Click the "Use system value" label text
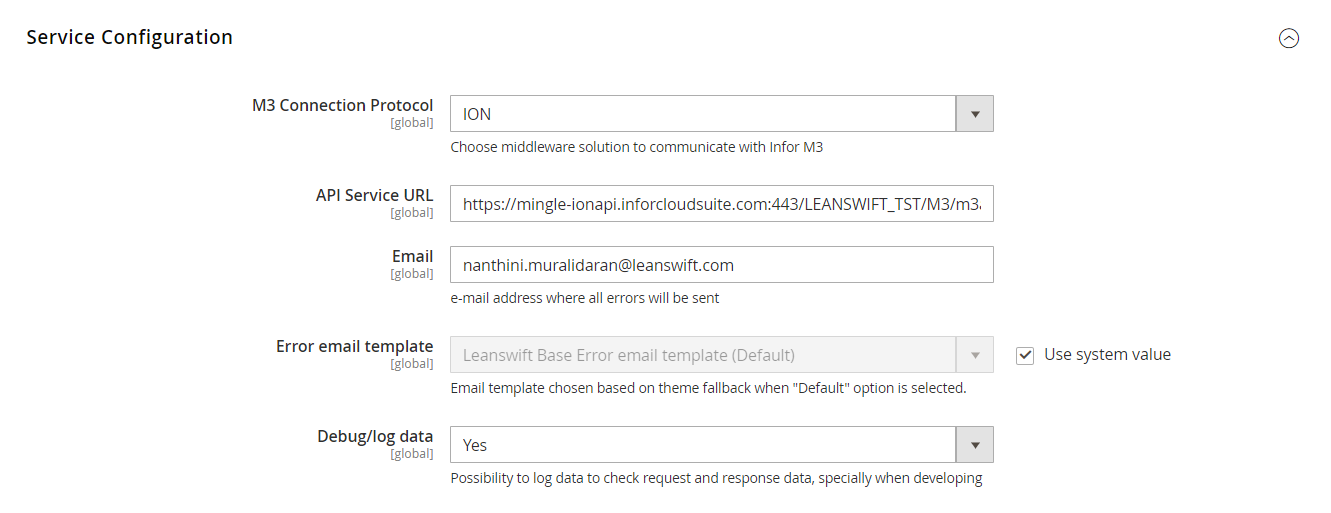Viewport: 1331px width, 513px height. coord(1107,354)
